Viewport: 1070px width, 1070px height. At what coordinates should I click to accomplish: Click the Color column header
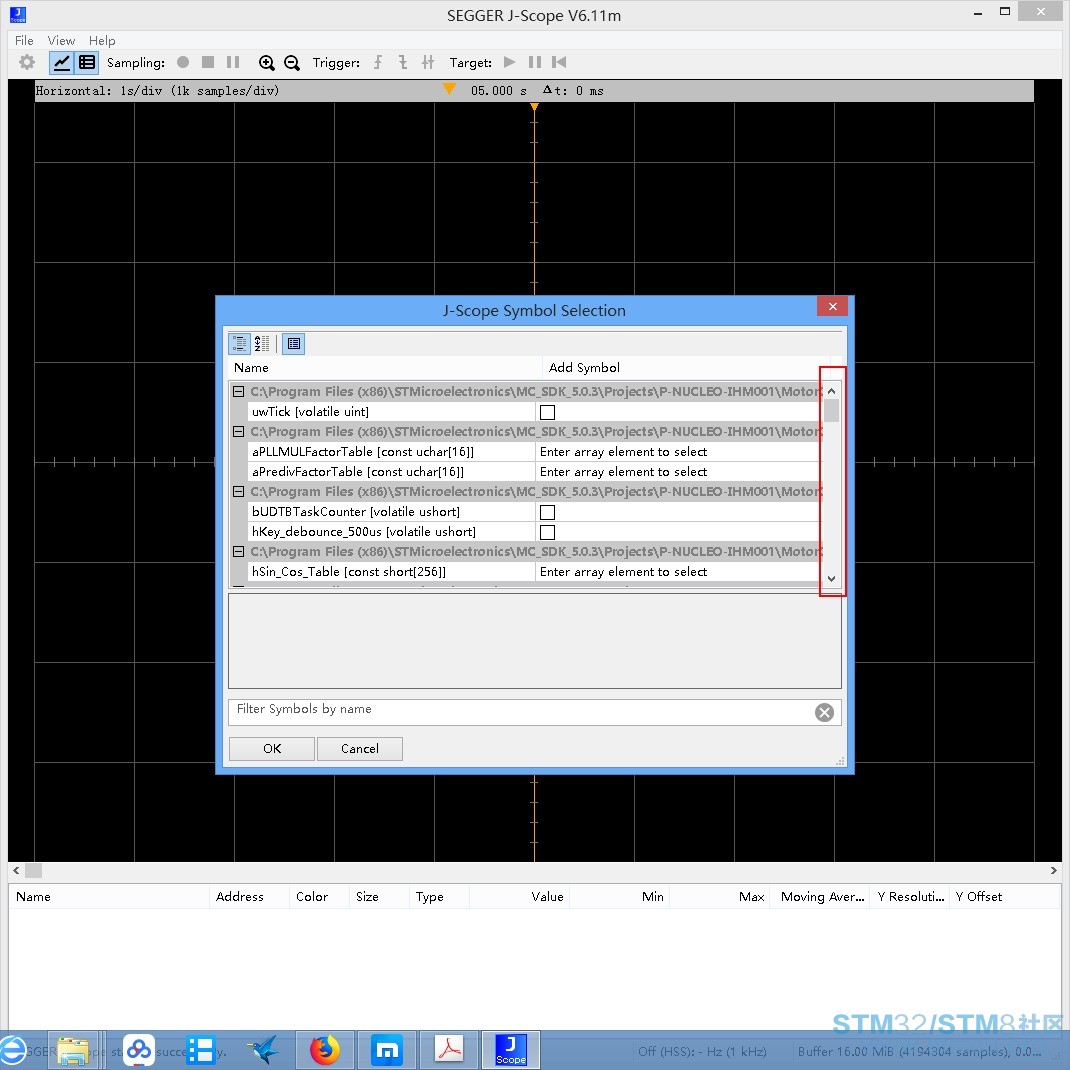click(x=319, y=897)
